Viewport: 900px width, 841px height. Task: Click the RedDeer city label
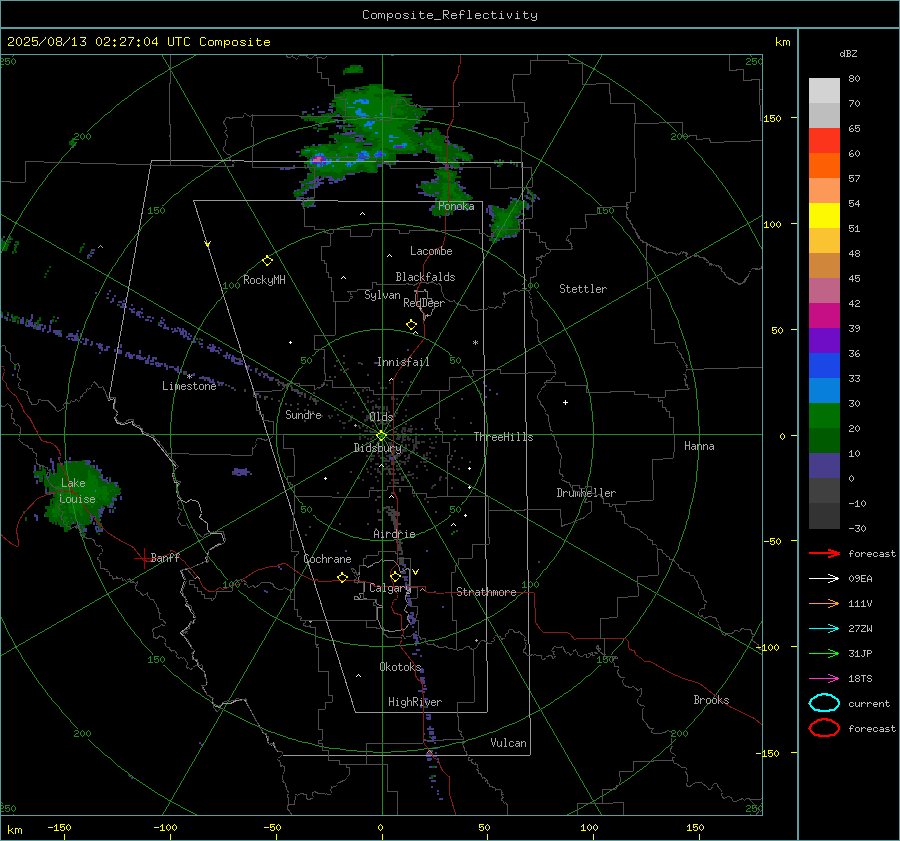click(424, 303)
